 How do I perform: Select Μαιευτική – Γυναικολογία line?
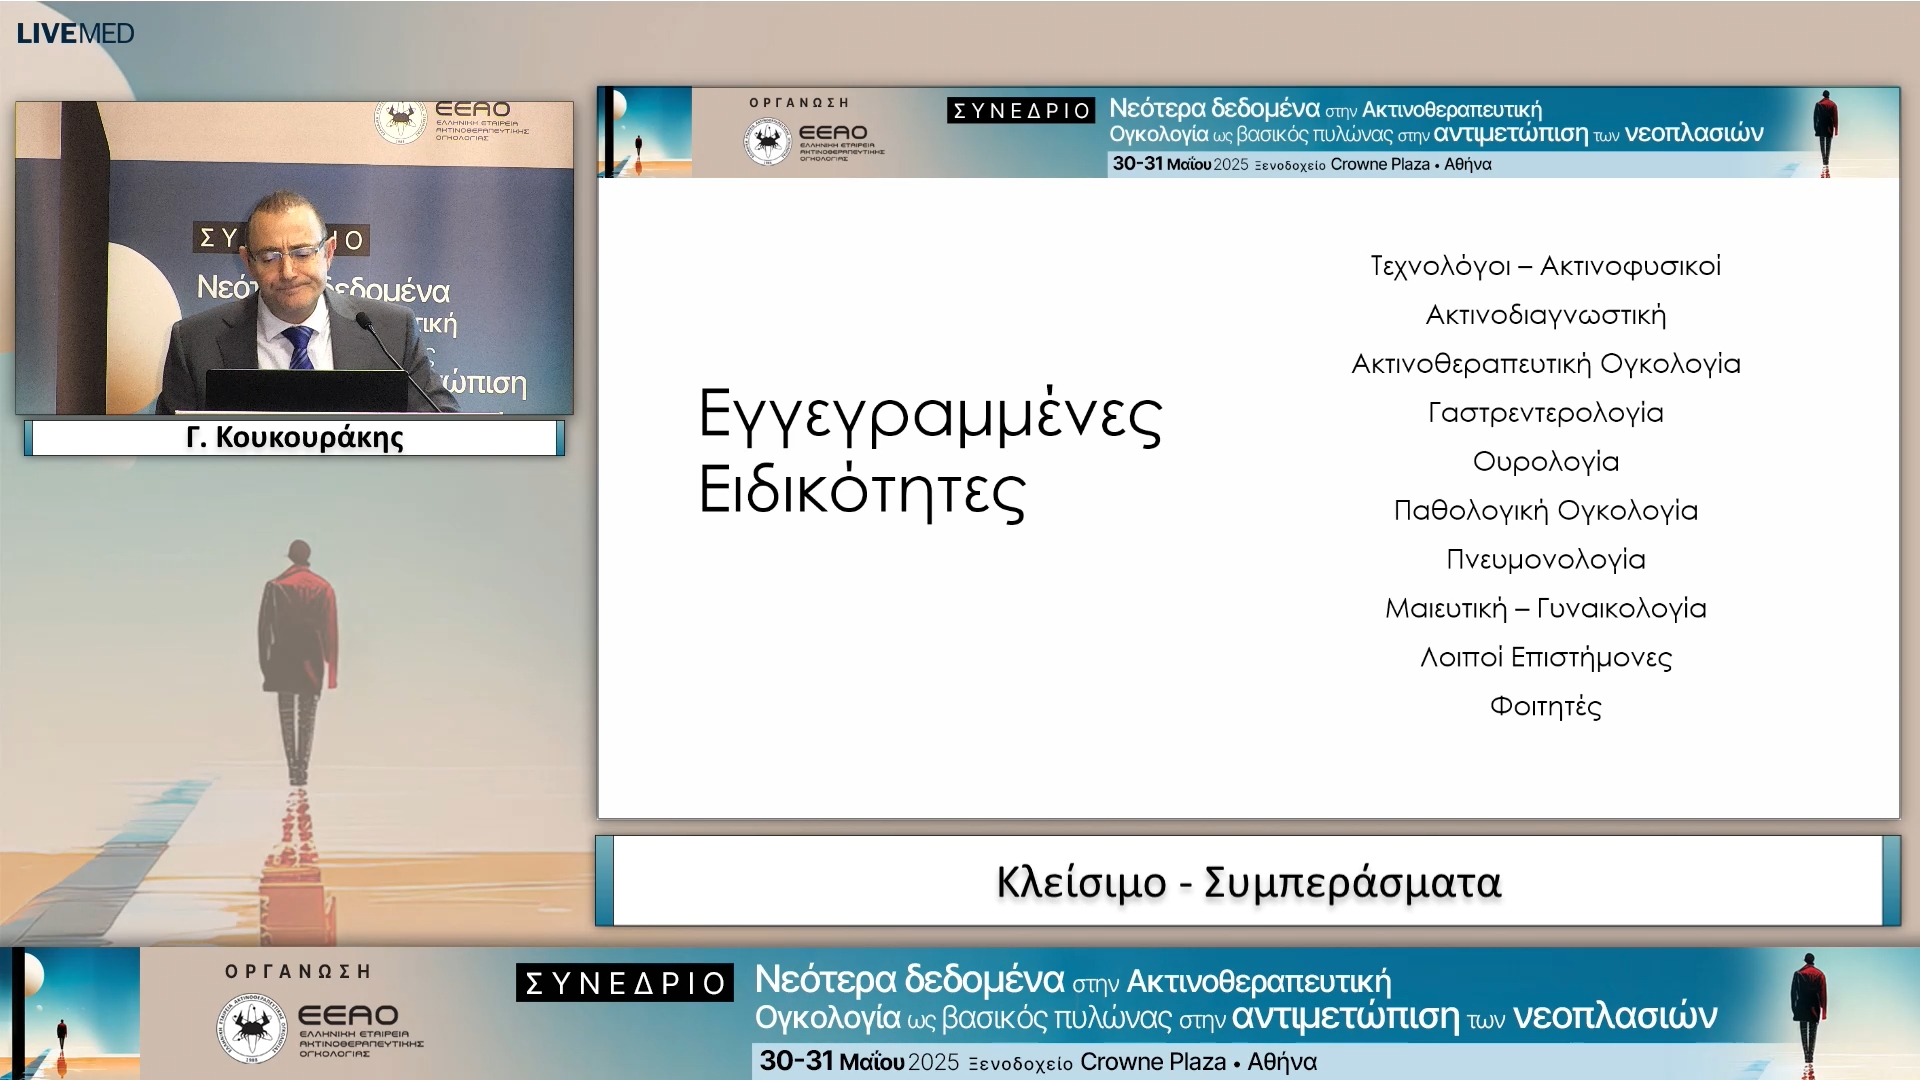(x=1545, y=609)
